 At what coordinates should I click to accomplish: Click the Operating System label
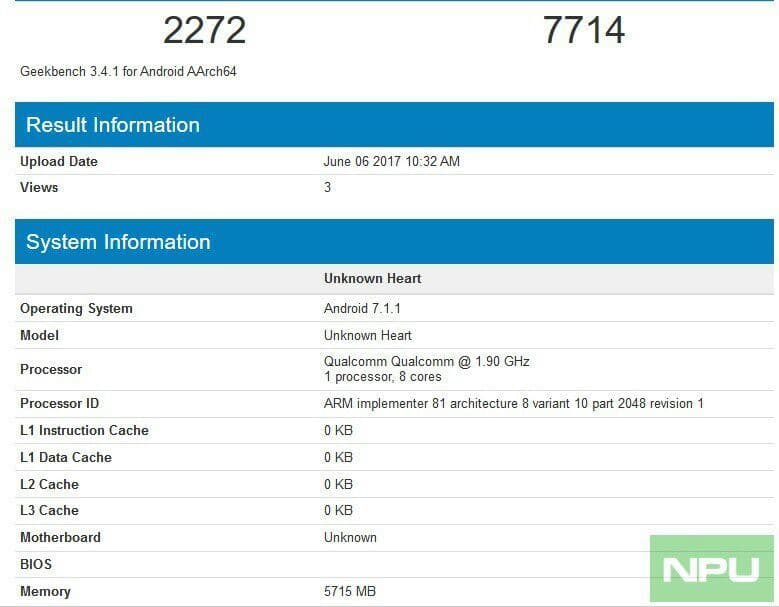[x=76, y=308]
